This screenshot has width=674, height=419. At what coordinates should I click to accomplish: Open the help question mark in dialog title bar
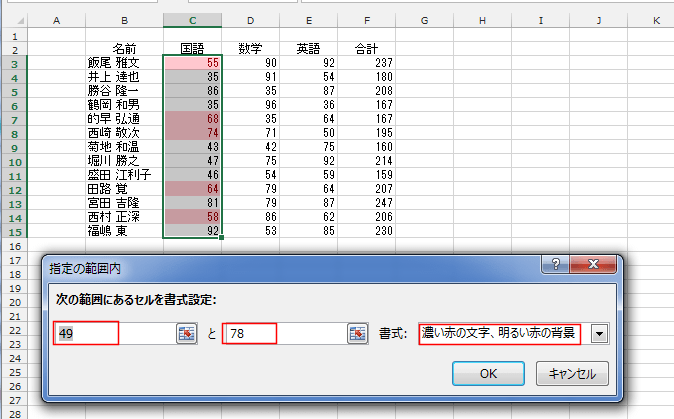555,264
